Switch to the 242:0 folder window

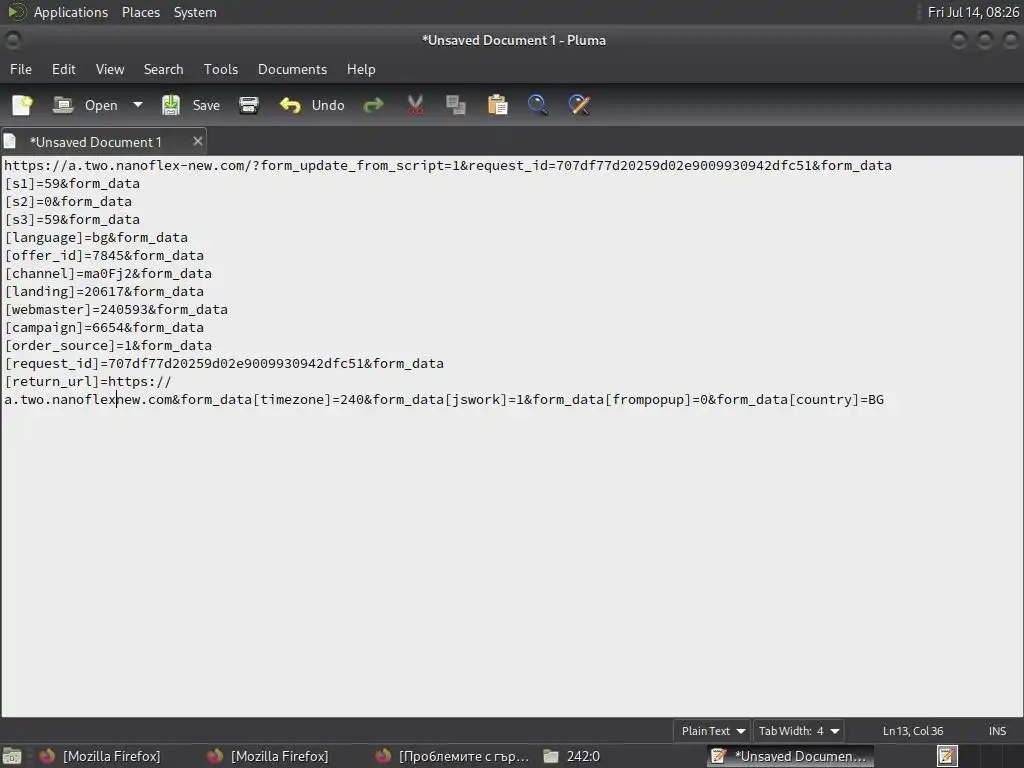pyautogui.click(x=572, y=756)
